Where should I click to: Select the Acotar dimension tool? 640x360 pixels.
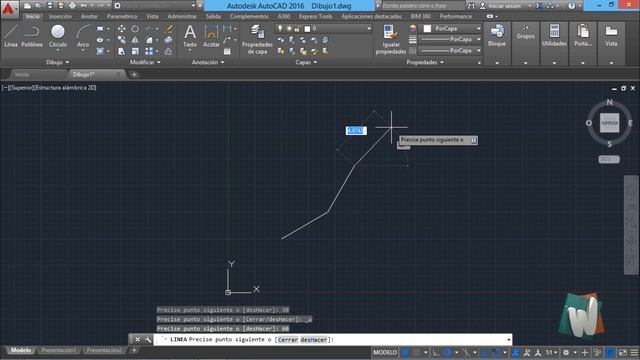211,36
